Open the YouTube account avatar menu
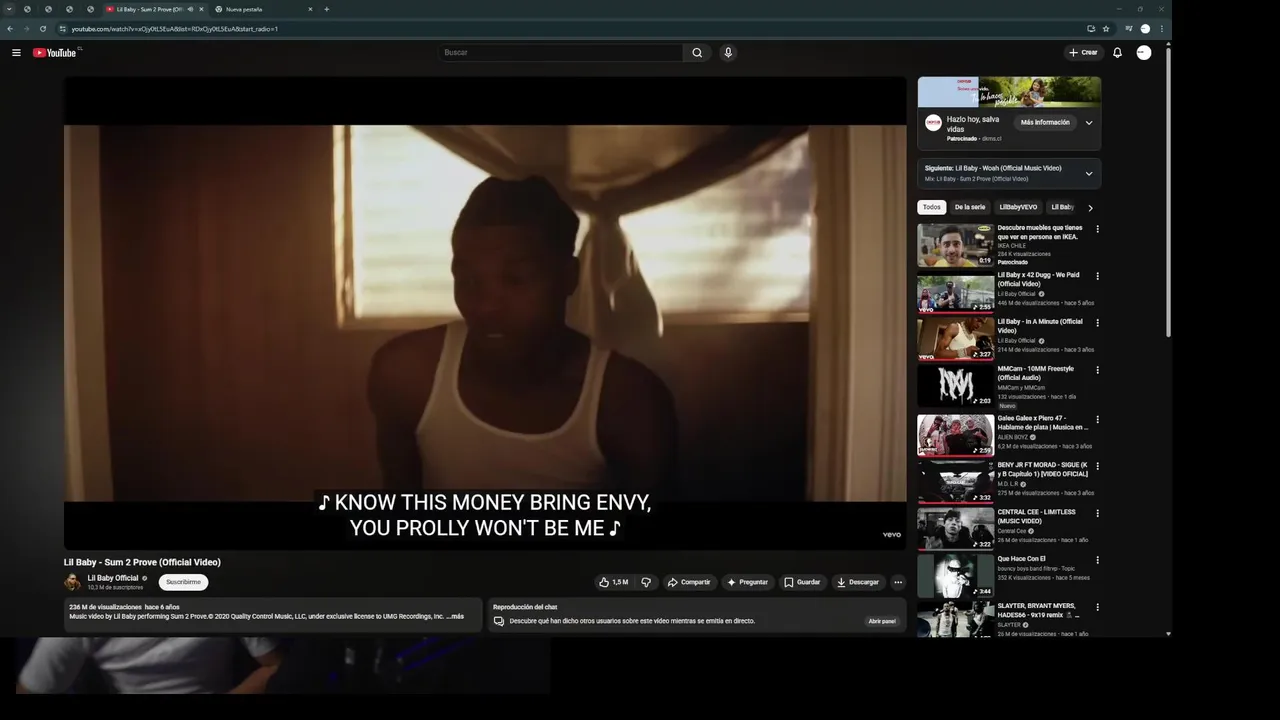Screen dimensions: 1280x720 click(1144, 53)
